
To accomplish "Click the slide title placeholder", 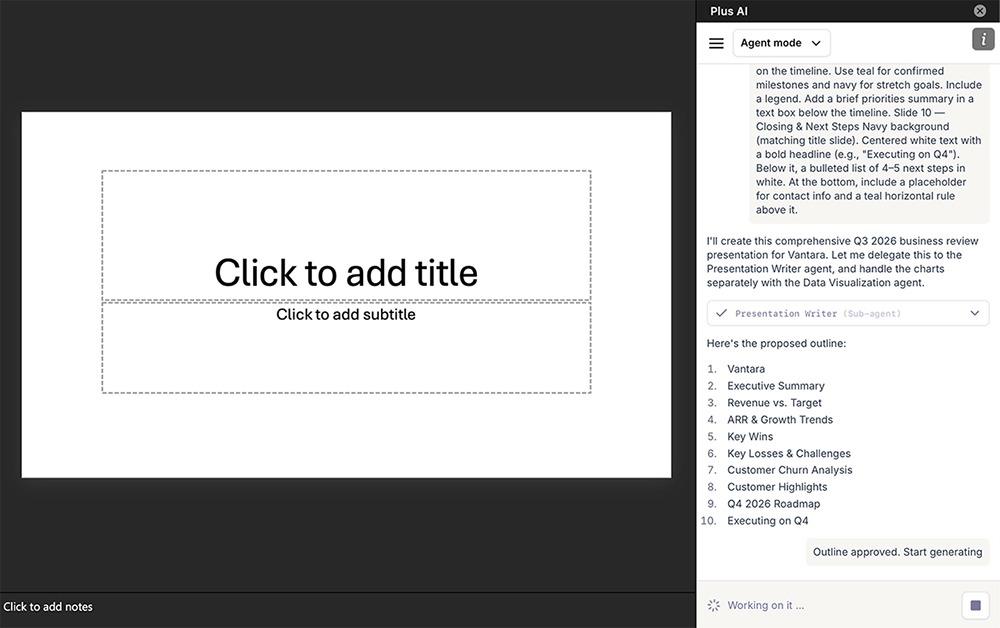I will [346, 272].
